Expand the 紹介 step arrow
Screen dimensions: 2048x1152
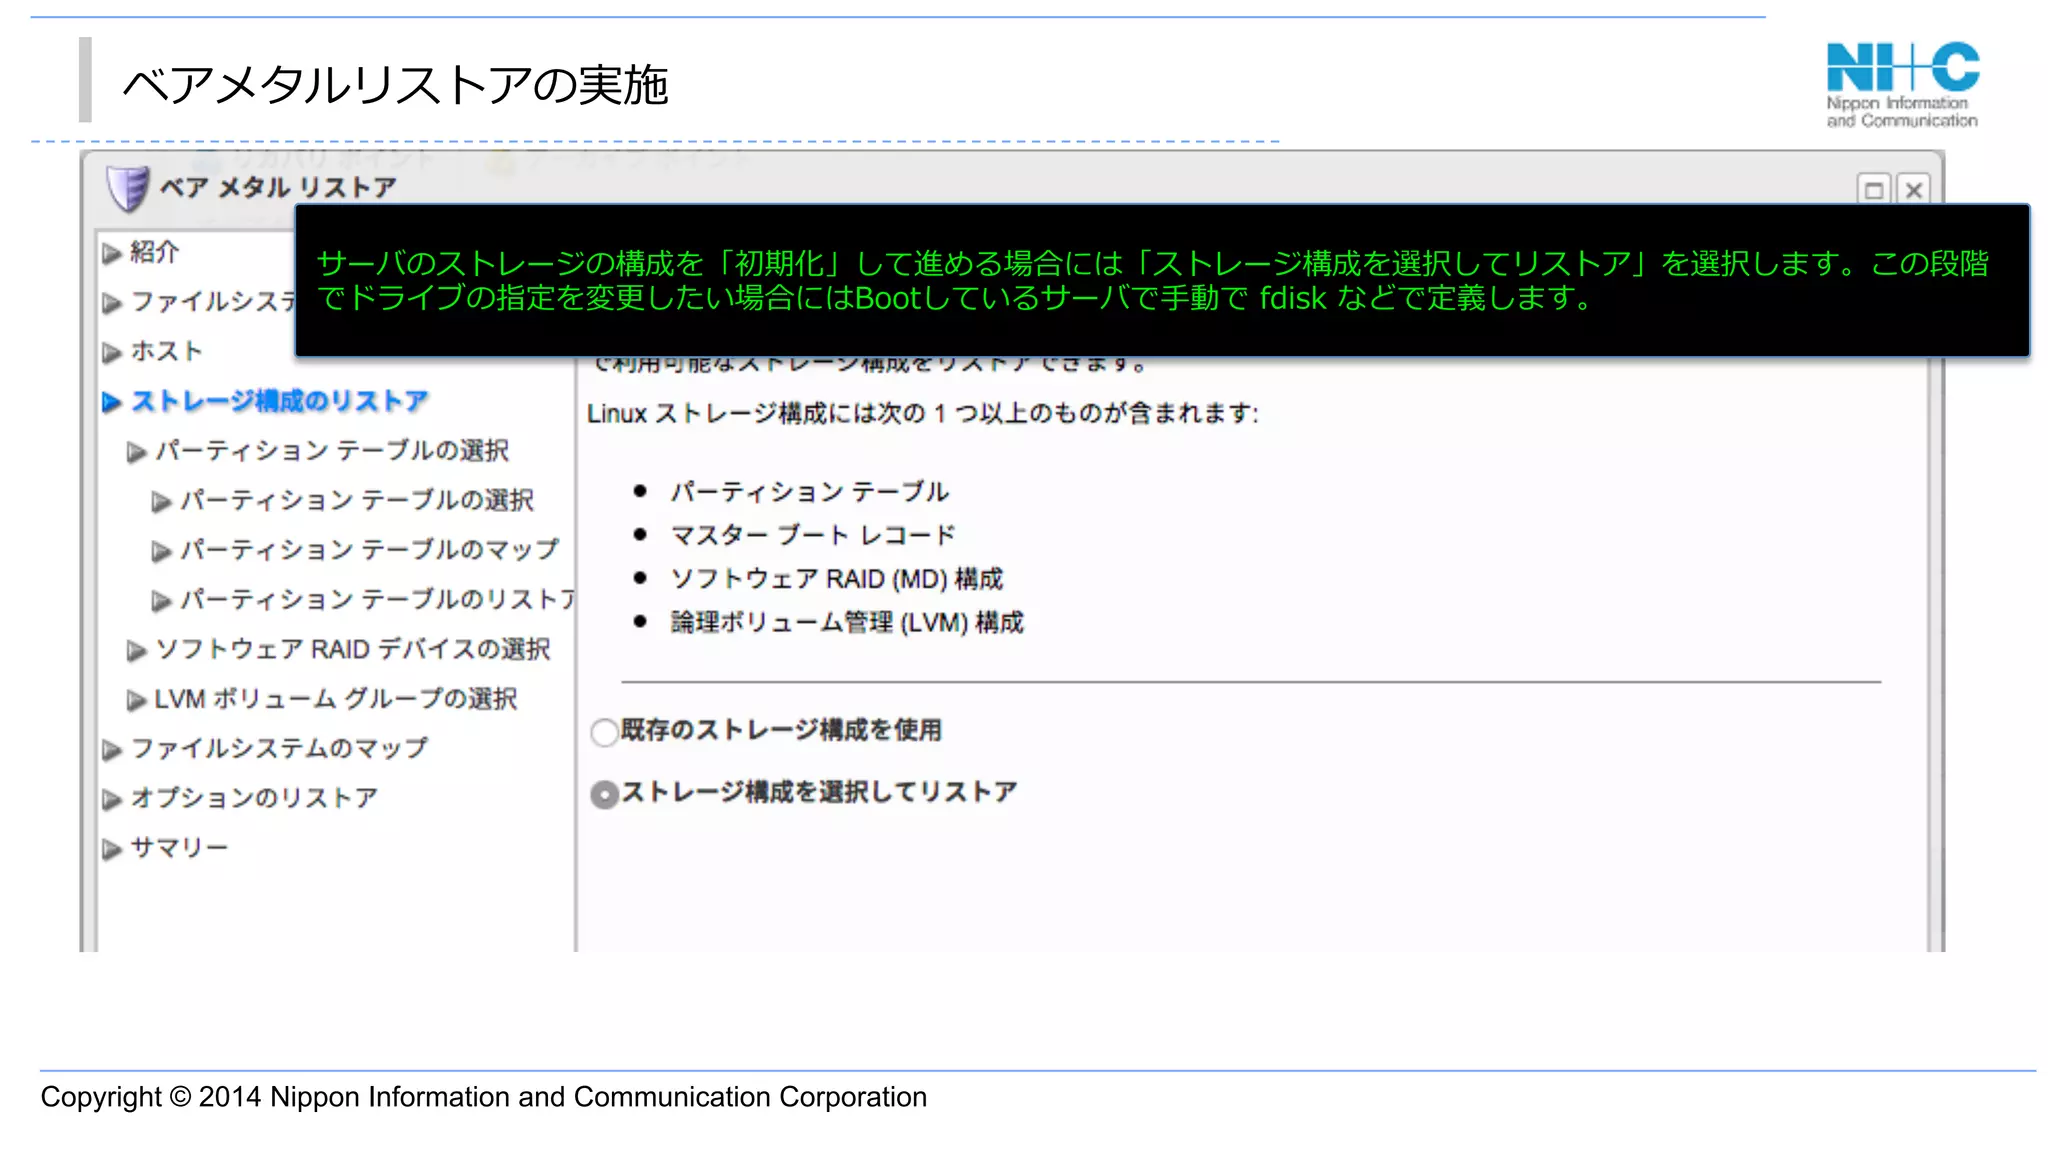[x=112, y=254]
